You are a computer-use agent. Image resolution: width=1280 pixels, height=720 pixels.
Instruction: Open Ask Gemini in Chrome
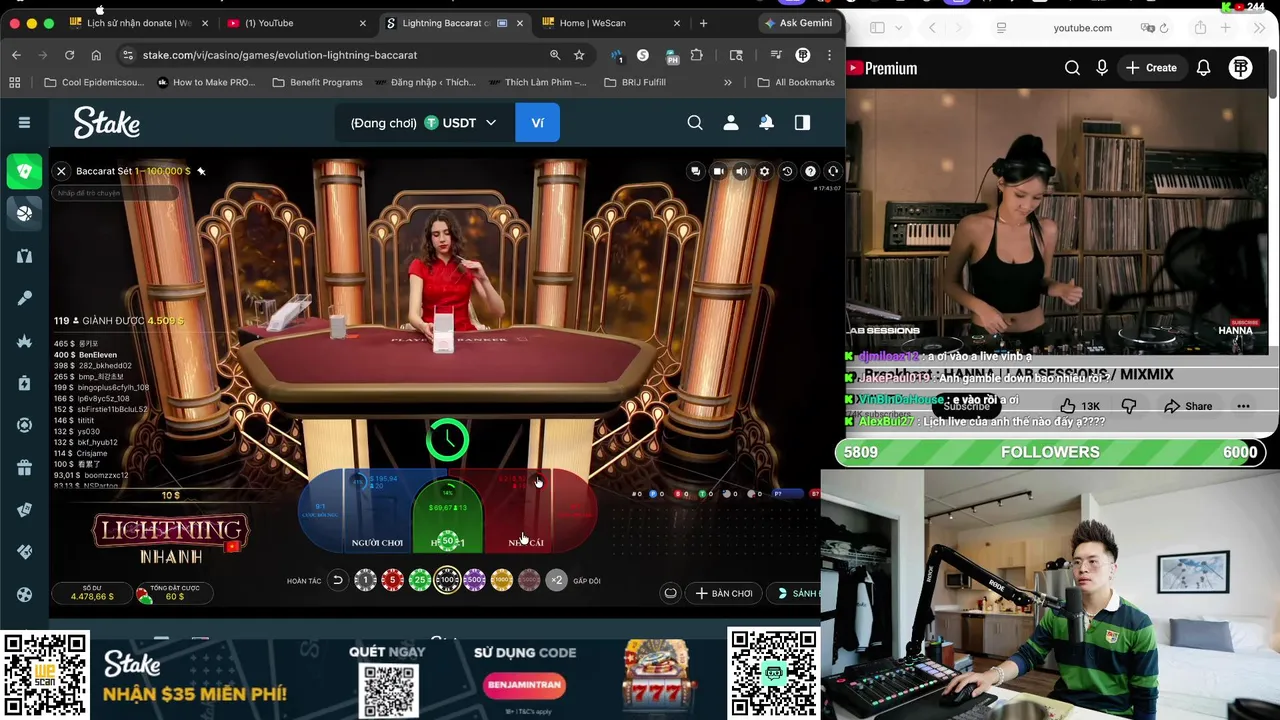(798, 23)
